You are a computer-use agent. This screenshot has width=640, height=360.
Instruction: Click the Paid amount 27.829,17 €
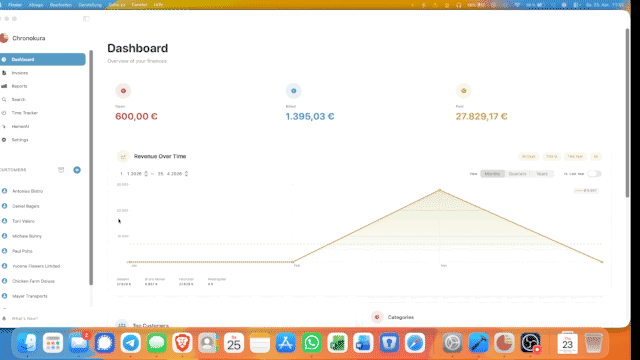[x=482, y=117]
